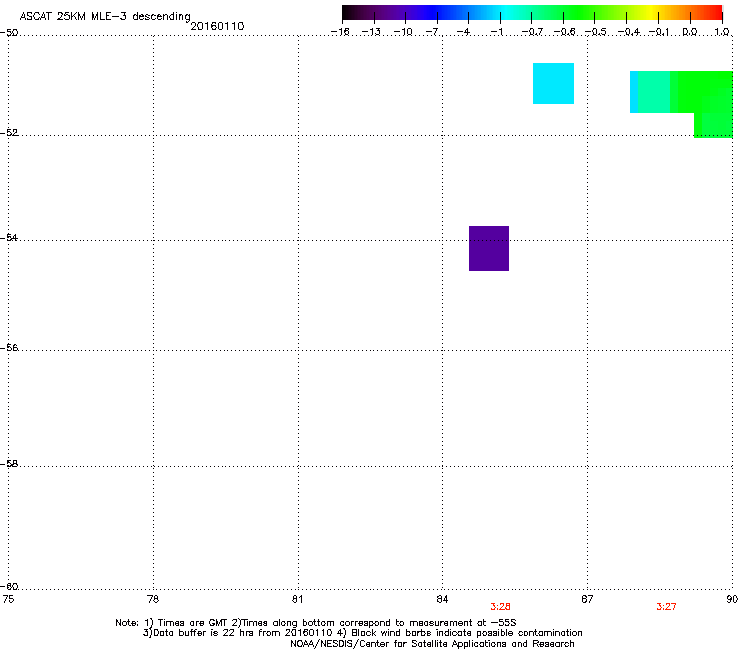Screen dimensions: 740x650
Task: Click the latitude axis label '-56'
Action: [x=9, y=348]
